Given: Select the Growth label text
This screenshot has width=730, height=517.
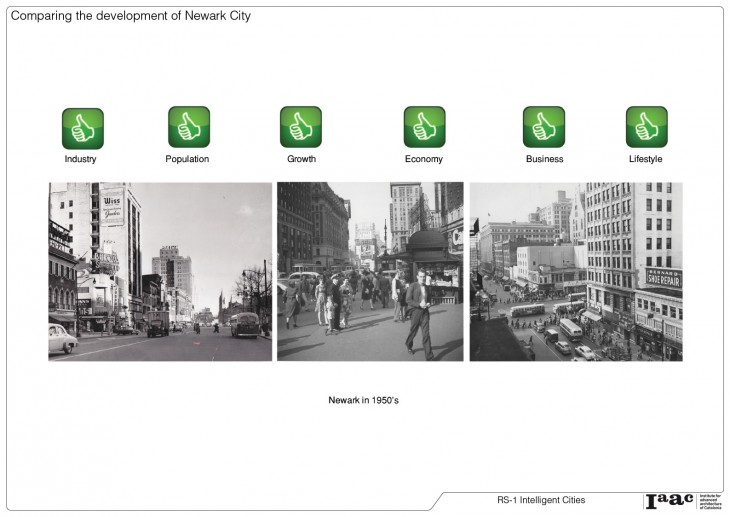Looking at the screenshot, I should (301, 159).
